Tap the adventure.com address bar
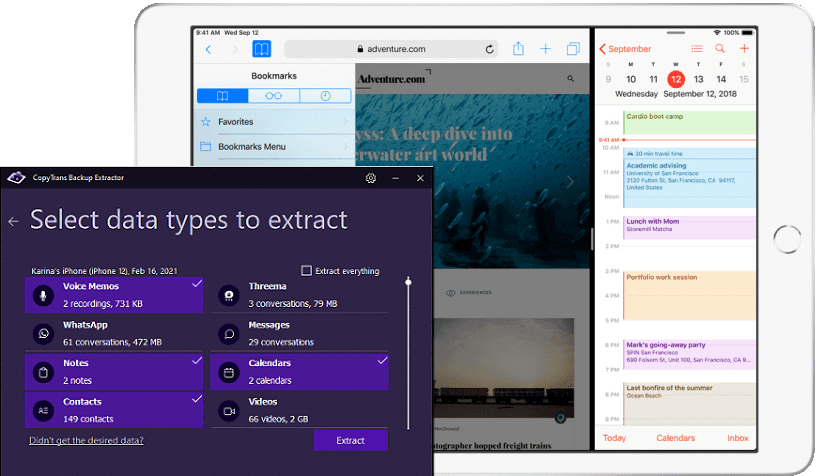Image resolution: width=816 pixels, height=476 pixels. tap(391, 49)
